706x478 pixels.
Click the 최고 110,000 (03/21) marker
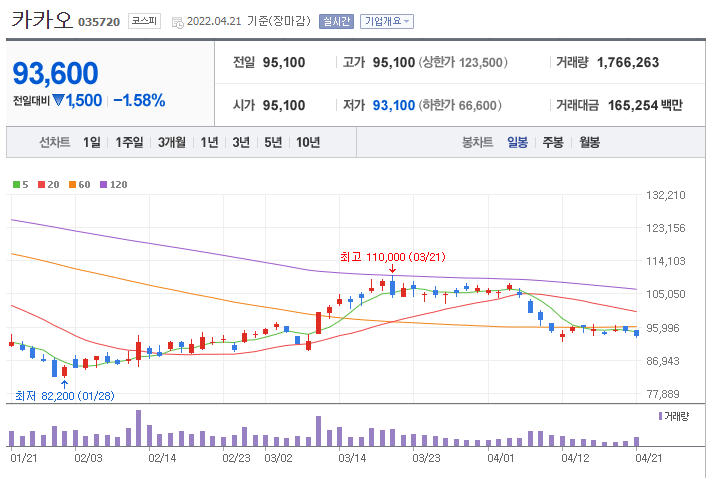point(393,257)
